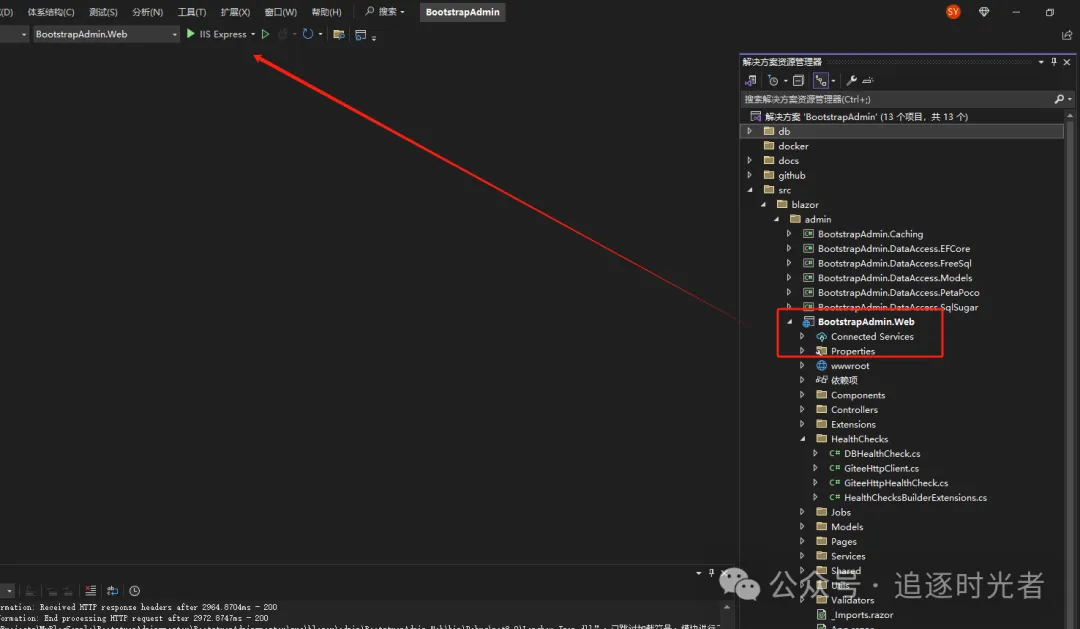Viewport: 1080px width, 629px height.
Task: Open the file nesting dropdown arrow
Action: coord(833,81)
